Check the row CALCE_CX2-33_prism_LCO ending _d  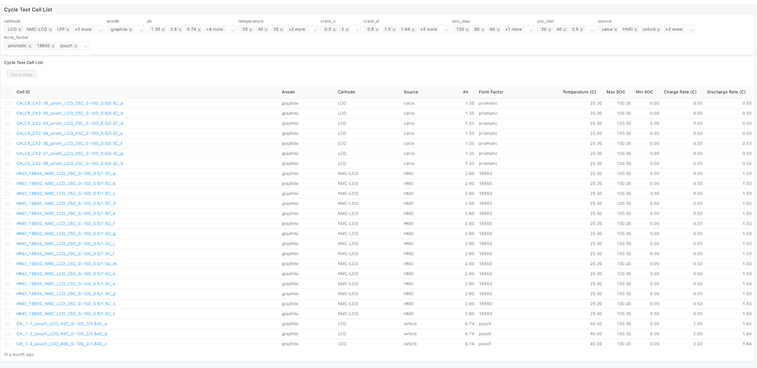click(x=7, y=123)
